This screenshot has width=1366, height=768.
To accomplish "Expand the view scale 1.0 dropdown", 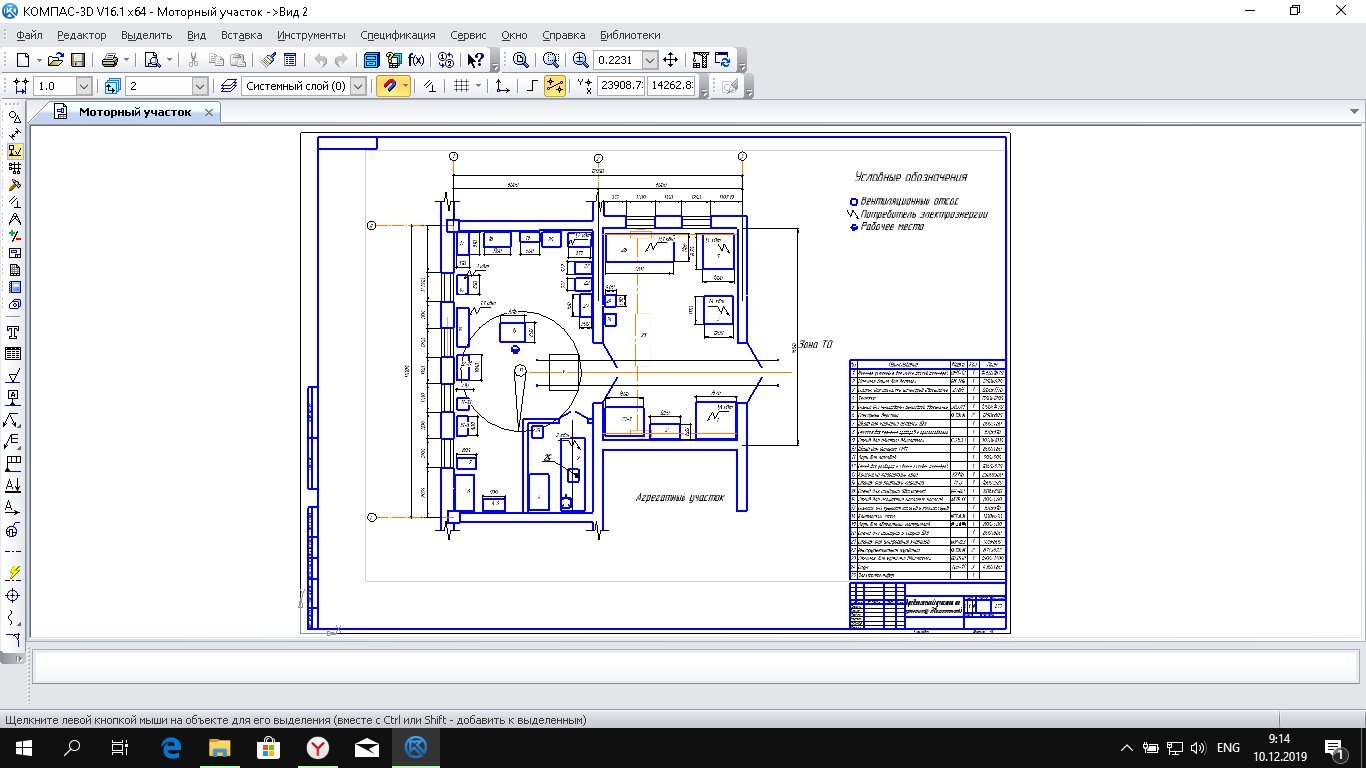I will pyautogui.click(x=83, y=86).
